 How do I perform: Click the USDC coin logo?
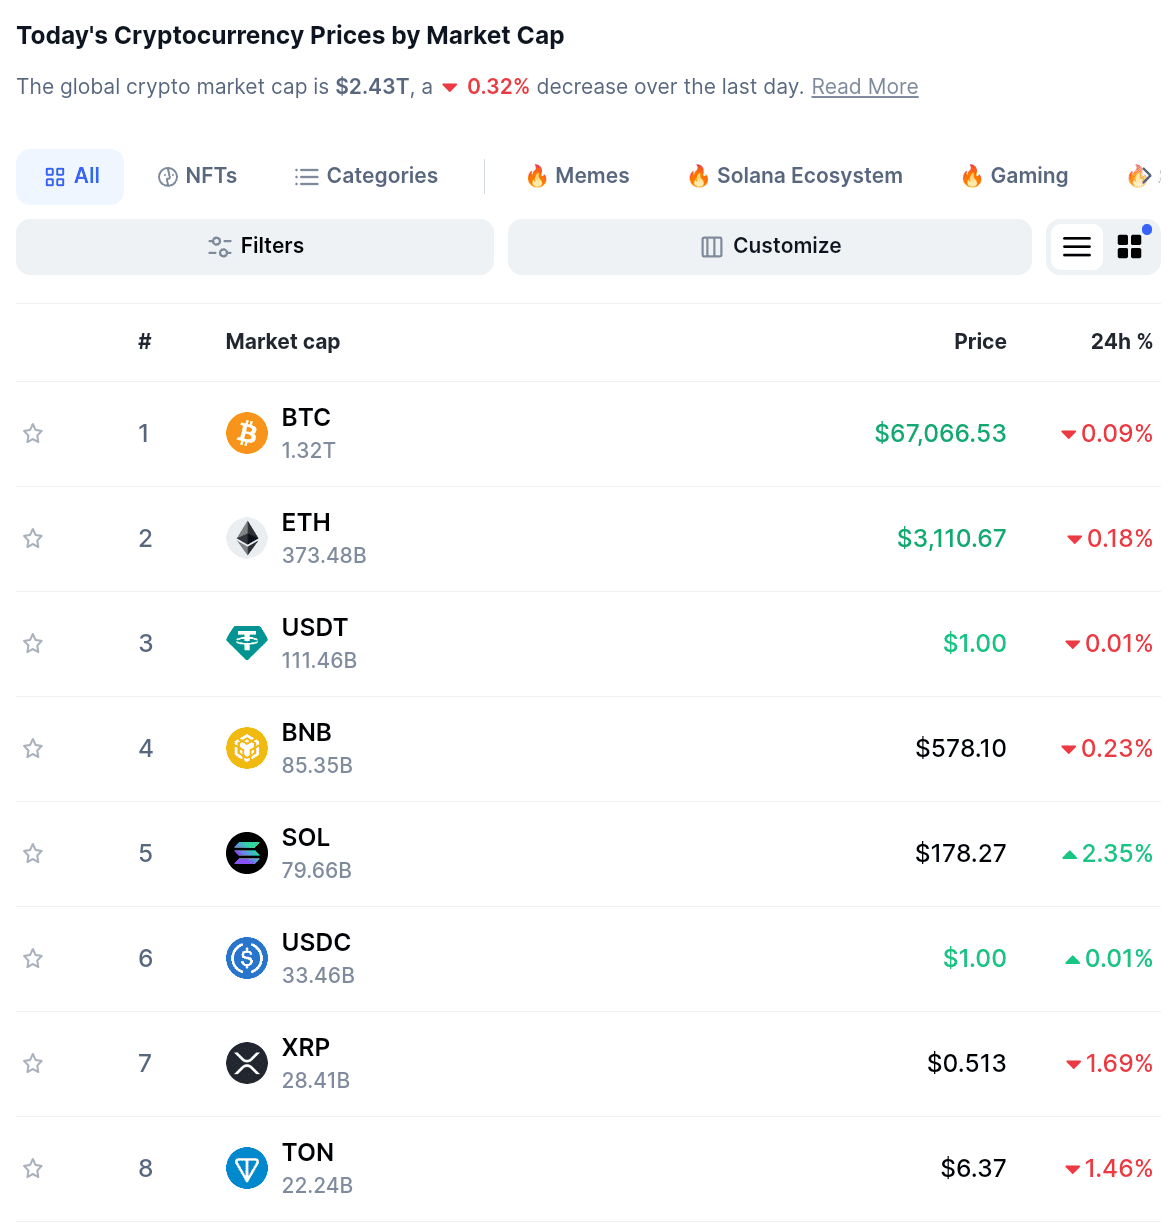pyautogui.click(x=247, y=958)
